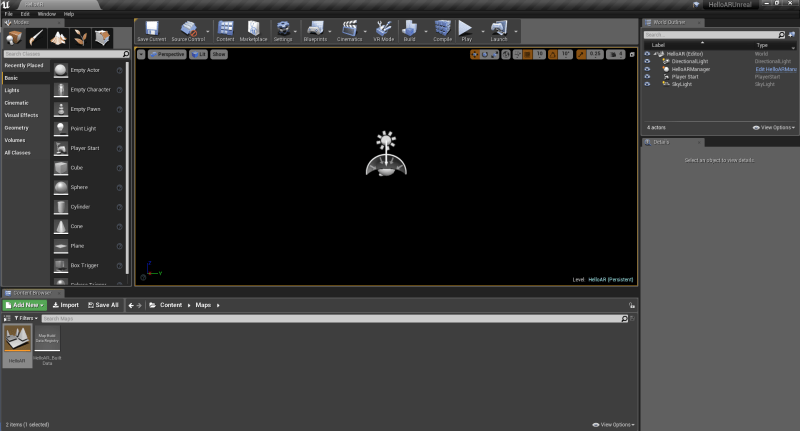Open Source Control from toolbar
800x431 pixels.
(x=188, y=31)
